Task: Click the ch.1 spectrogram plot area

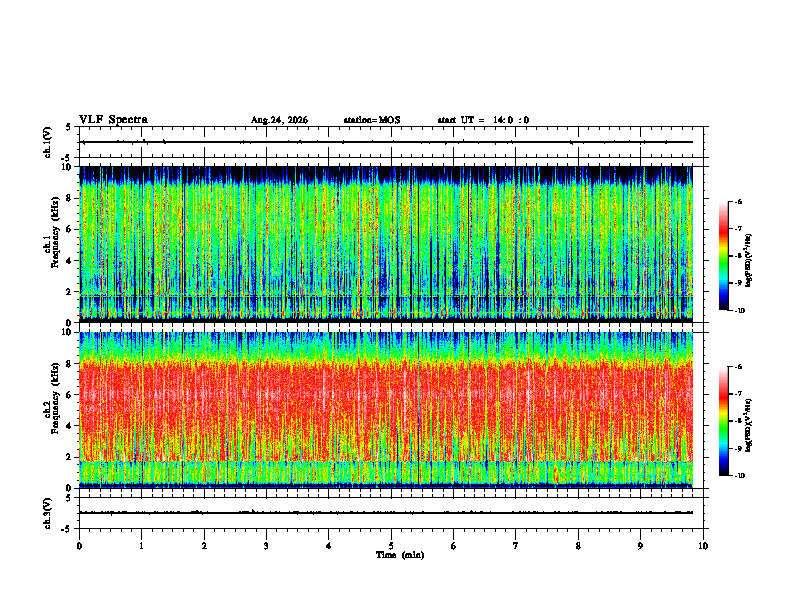Action: tap(386, 244)
